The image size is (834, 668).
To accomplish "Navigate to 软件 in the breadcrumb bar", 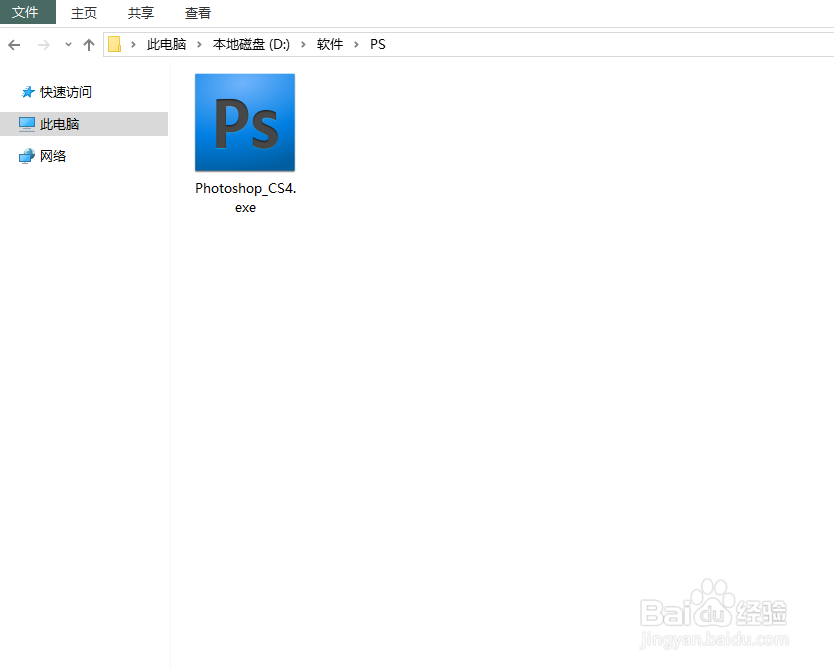I will tap(330, 44).
